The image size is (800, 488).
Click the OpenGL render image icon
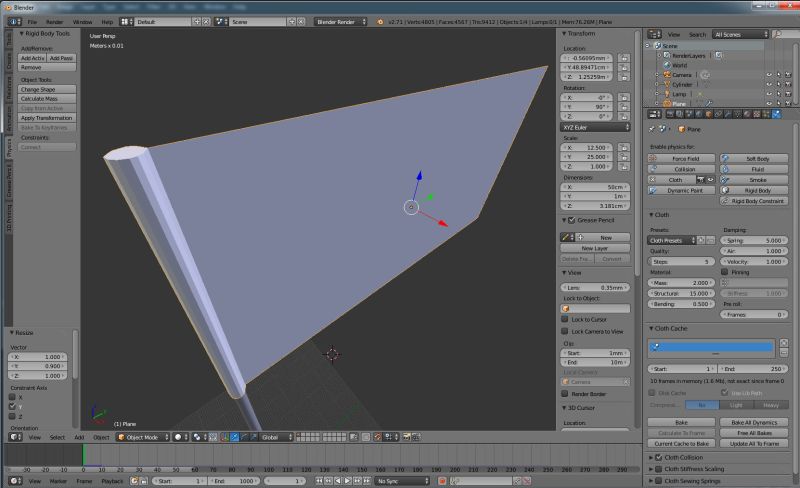pyautogui.click(x=407, y=437)
